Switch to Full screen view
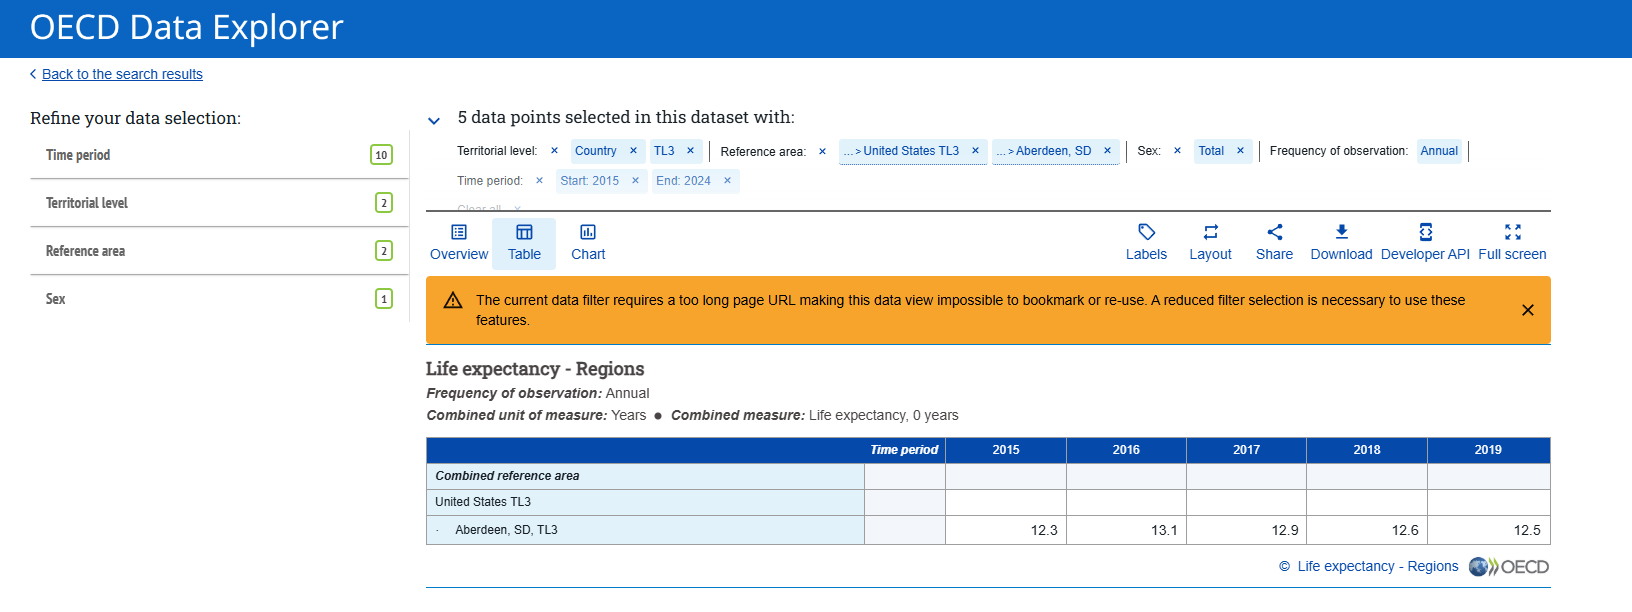Viewport: 1632px width, 612px height. coord(1512,243)
